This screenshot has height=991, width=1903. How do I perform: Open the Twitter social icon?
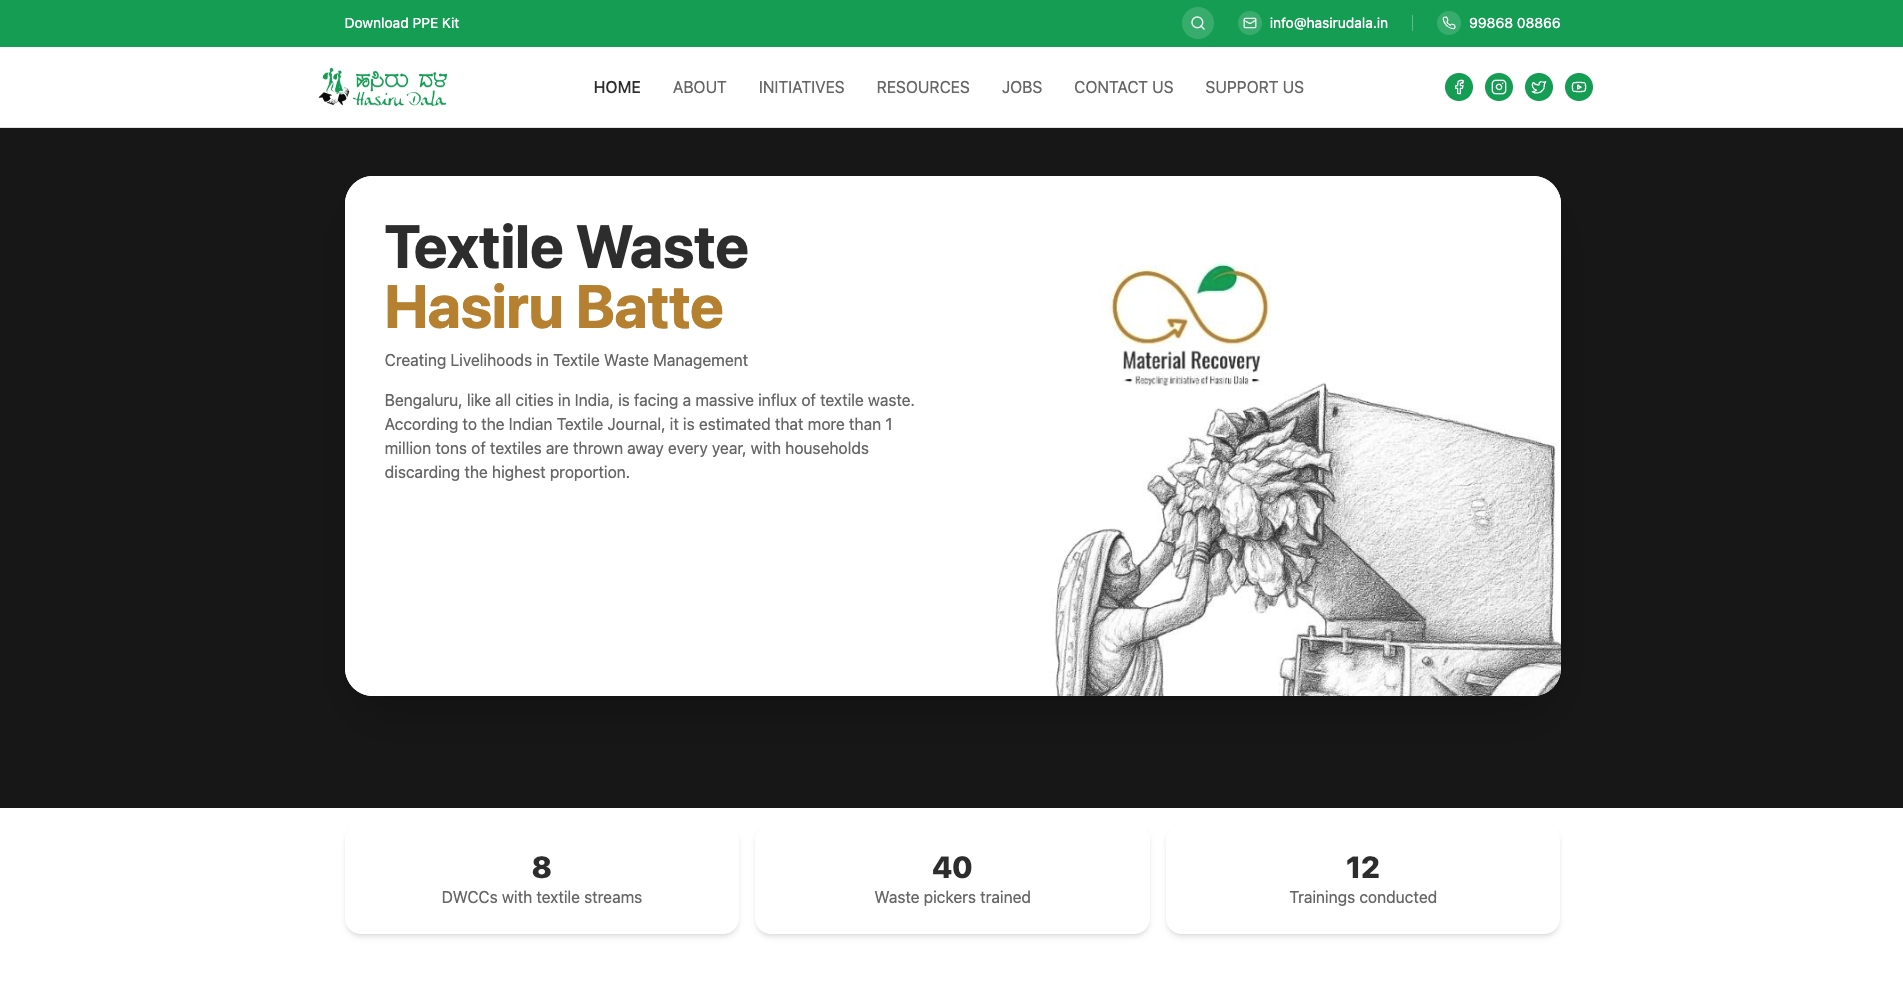coord(1539,87)
